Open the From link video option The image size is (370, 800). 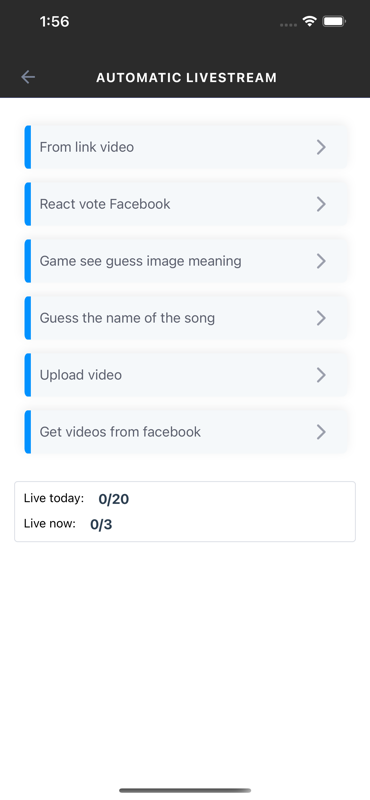click(186, 147)
